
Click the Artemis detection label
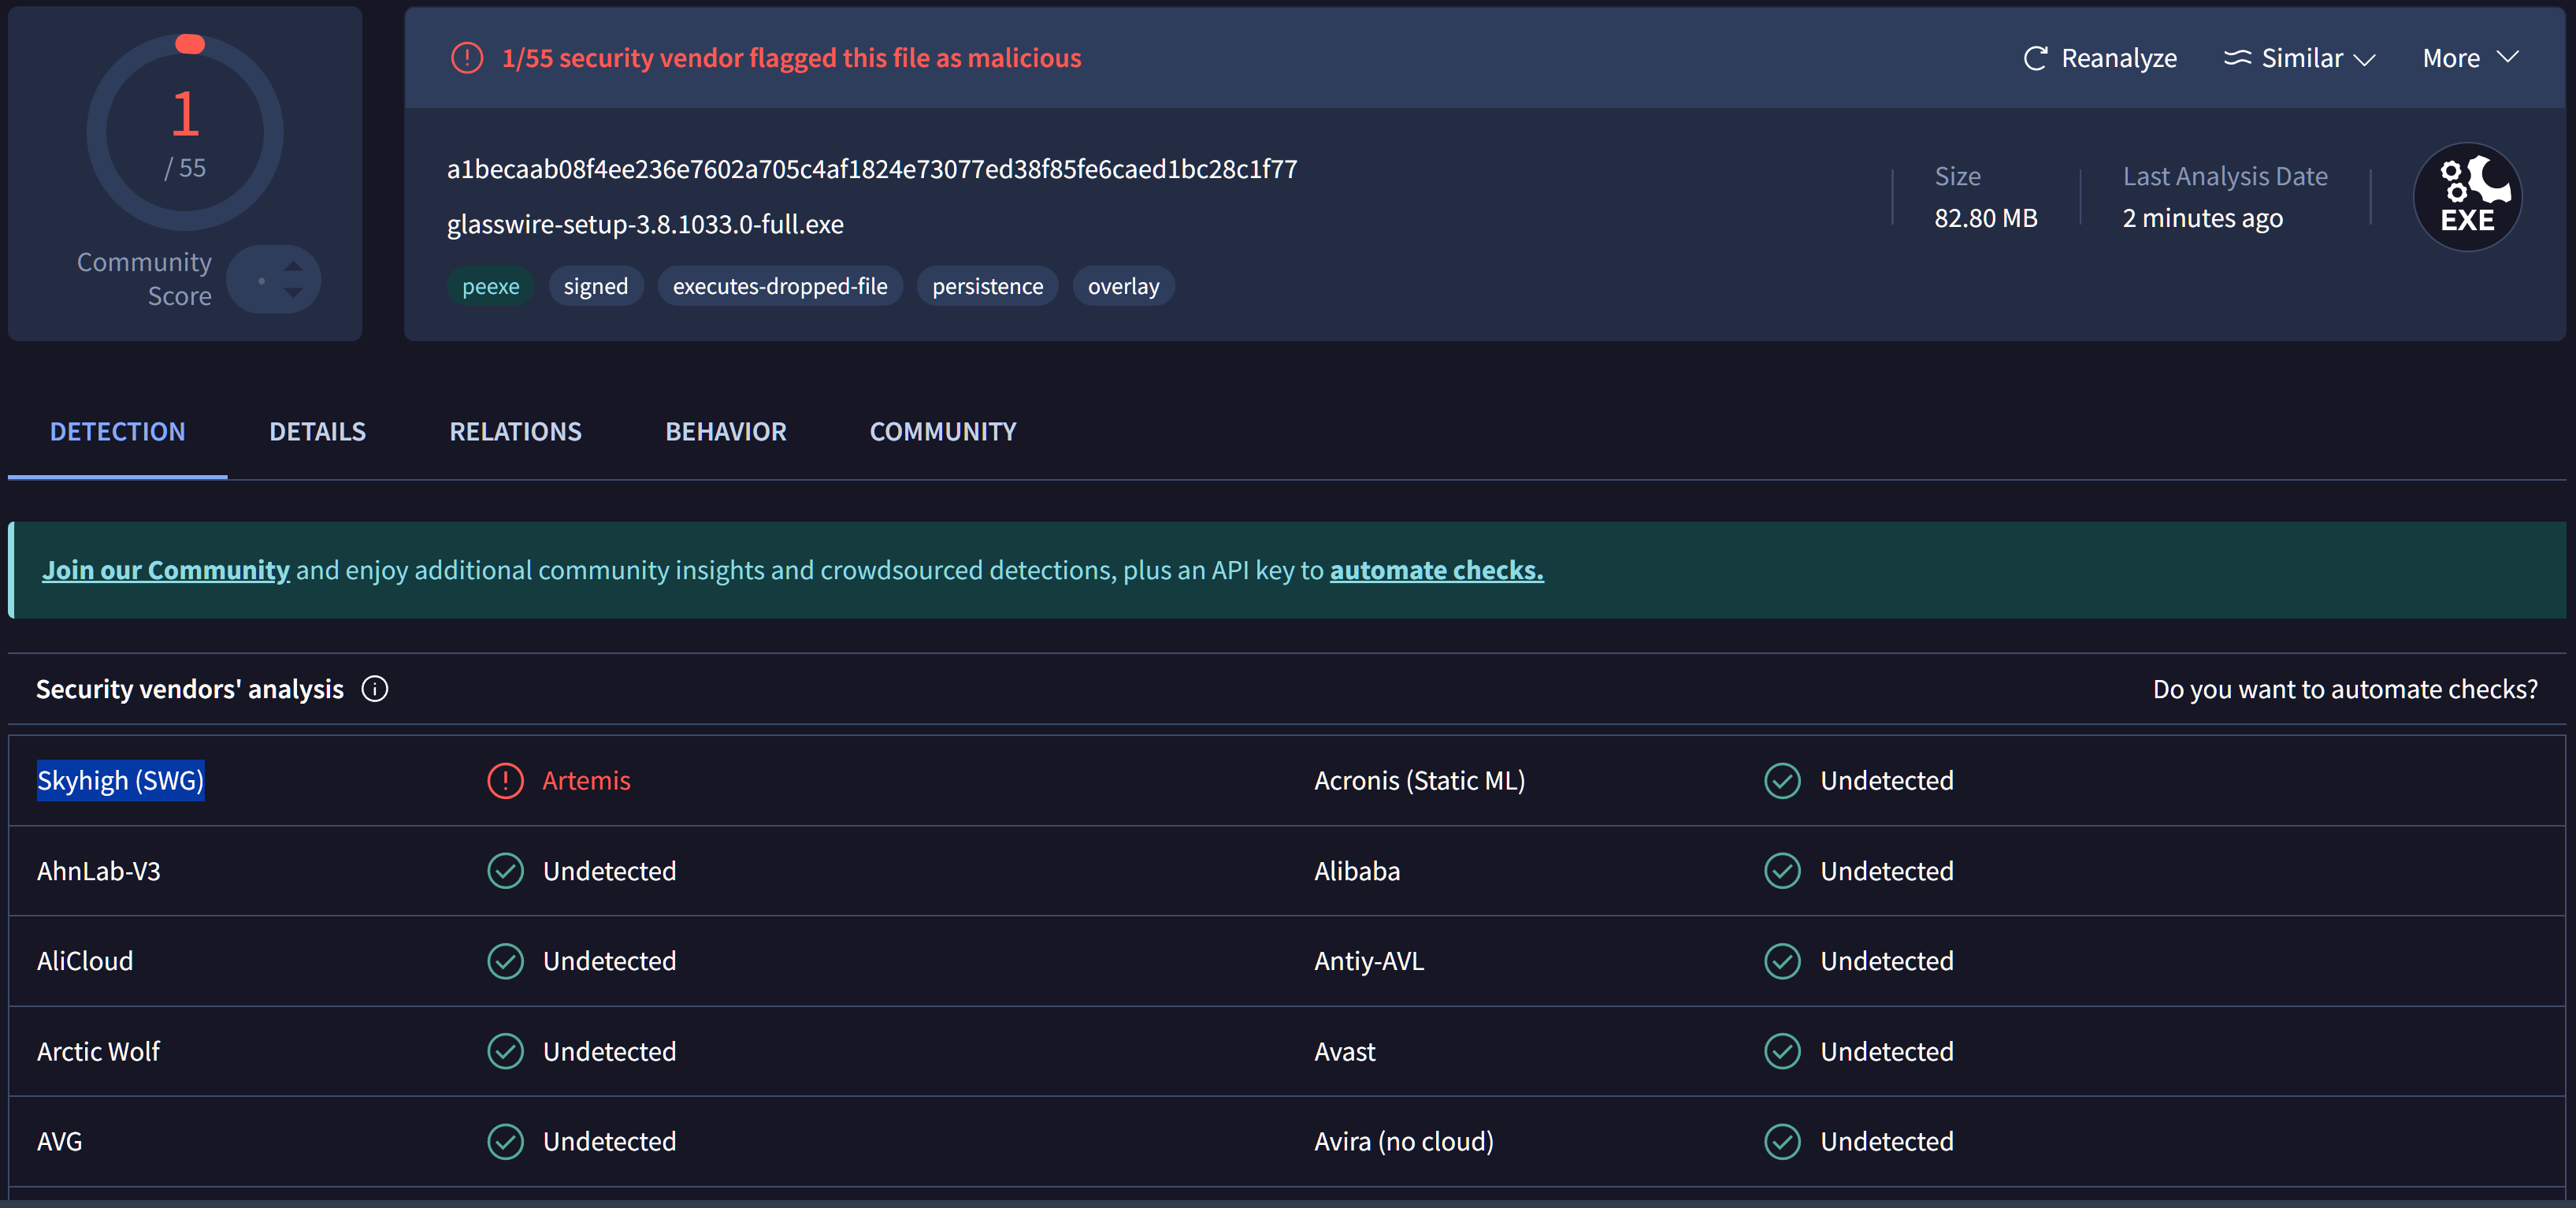coord(586,781)
